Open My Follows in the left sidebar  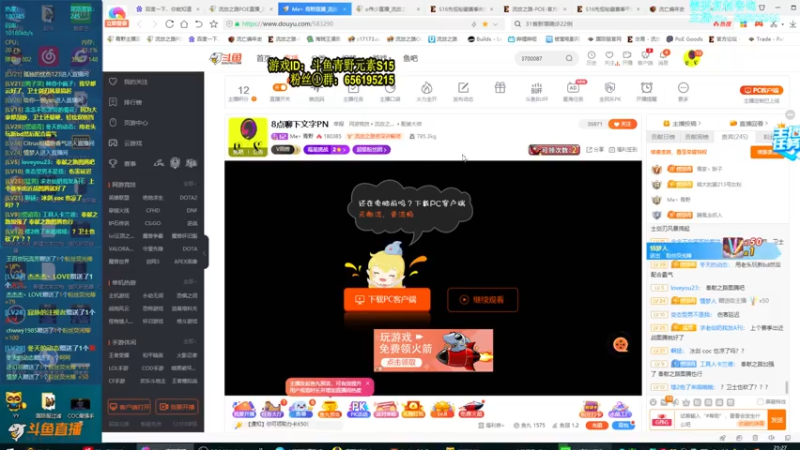point(130,82)
